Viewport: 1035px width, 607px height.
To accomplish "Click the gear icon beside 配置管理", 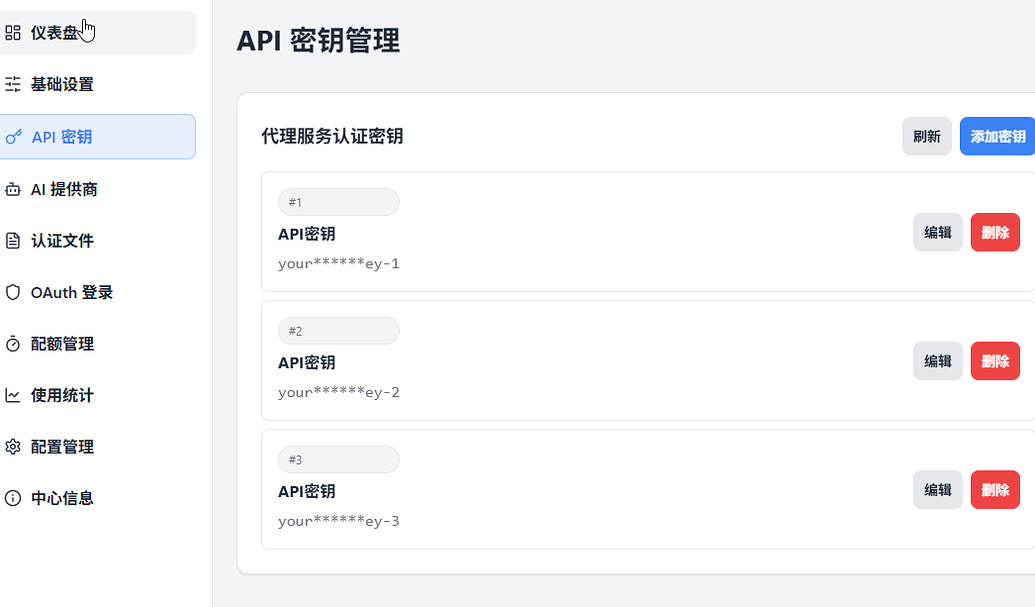I will coord(13,447).
